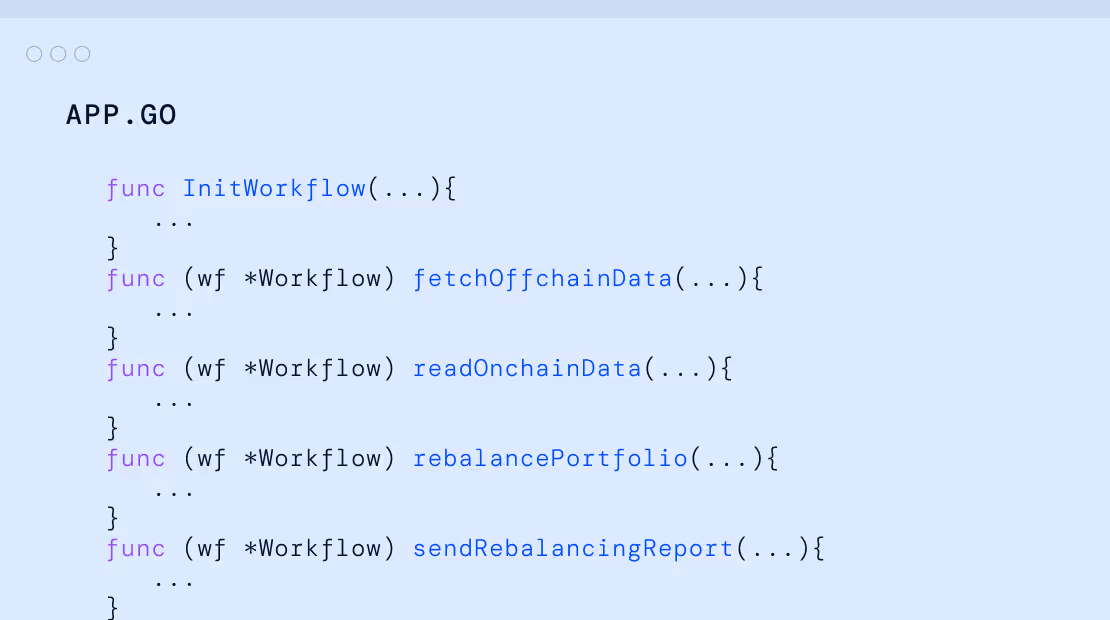This screenshot has height=620, width=1110.
Task: Click the (wf *Workflow) receiver before readOnchainData
Action: pyautogui.click(x=289, y=368)
